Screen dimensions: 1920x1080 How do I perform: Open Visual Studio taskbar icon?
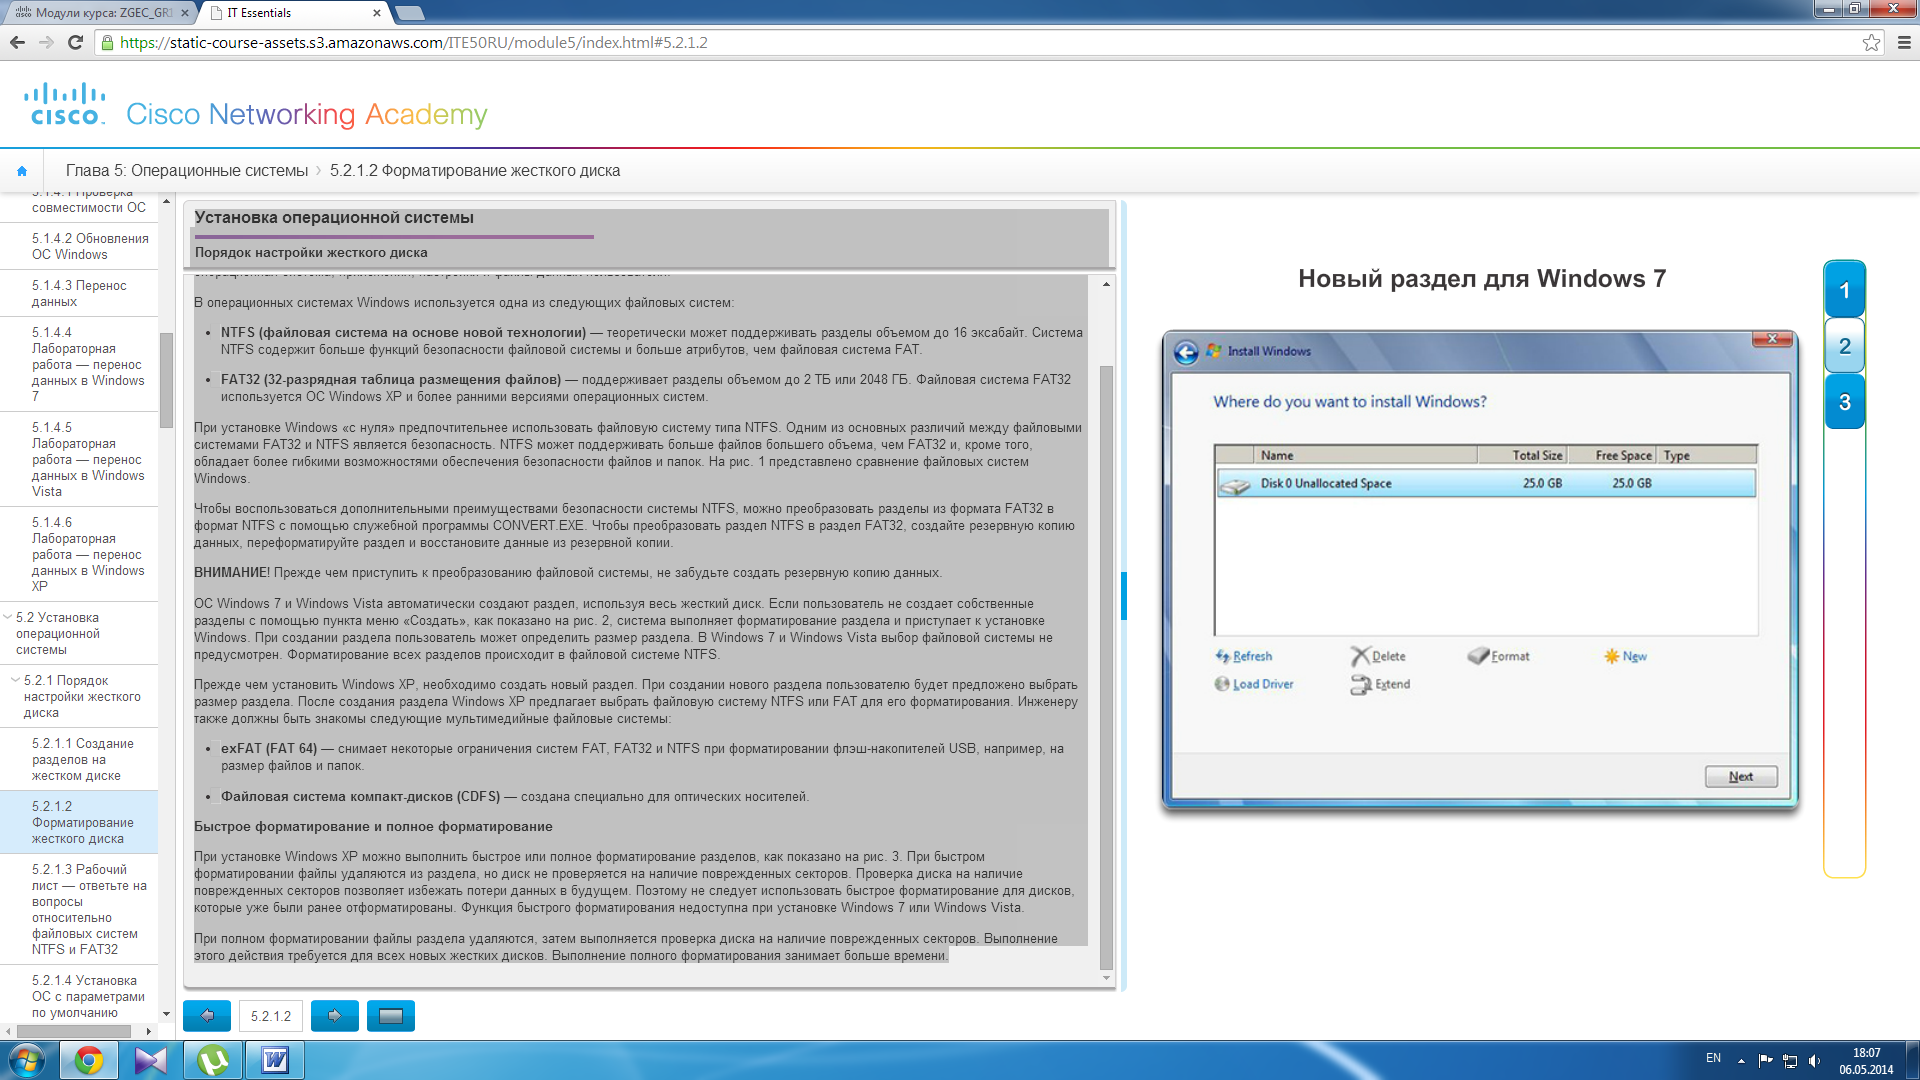point(151,1060)
